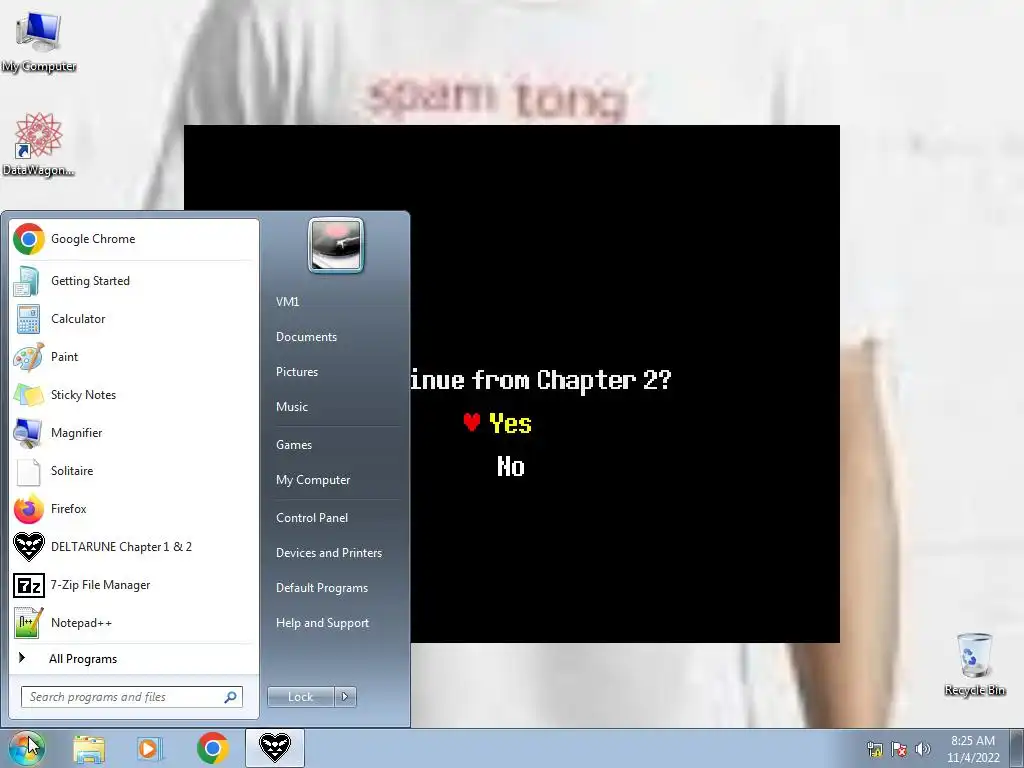Image resolution: width=1024 pixels, height=768 pixels.
Task: Open the clock showing 8:25 AM
Action: click(973, 749)
